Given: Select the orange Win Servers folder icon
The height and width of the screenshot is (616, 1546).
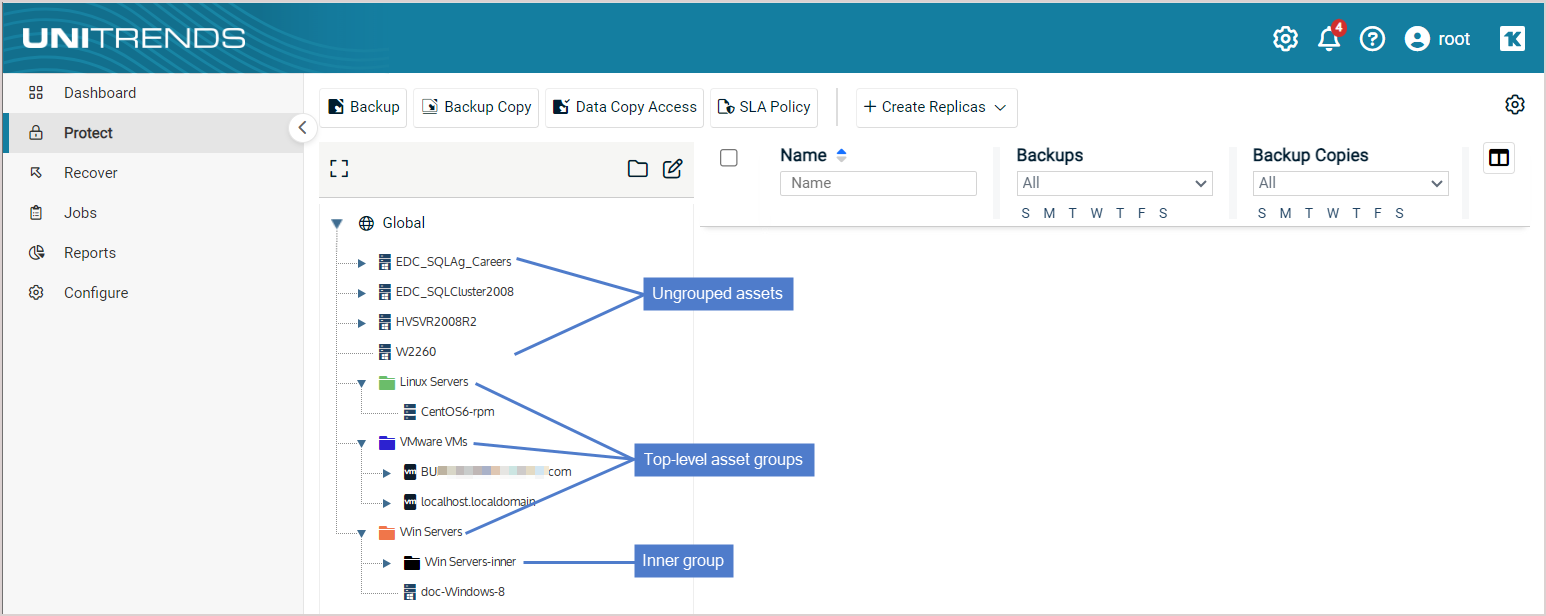Looking at the screenshot, I should coord(387,532).
